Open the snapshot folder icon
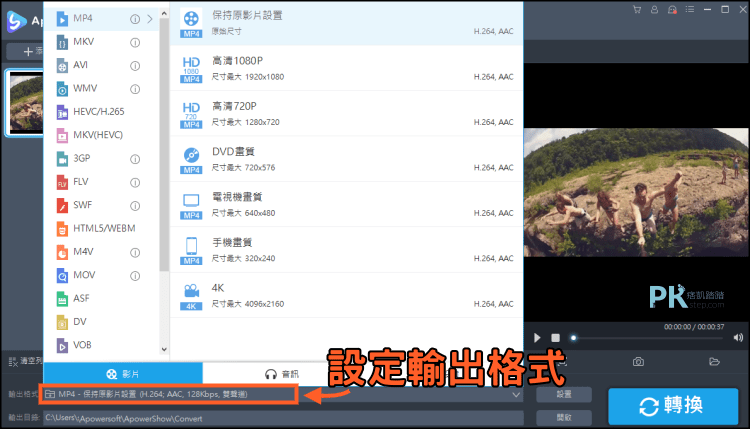 click(714, 362)
